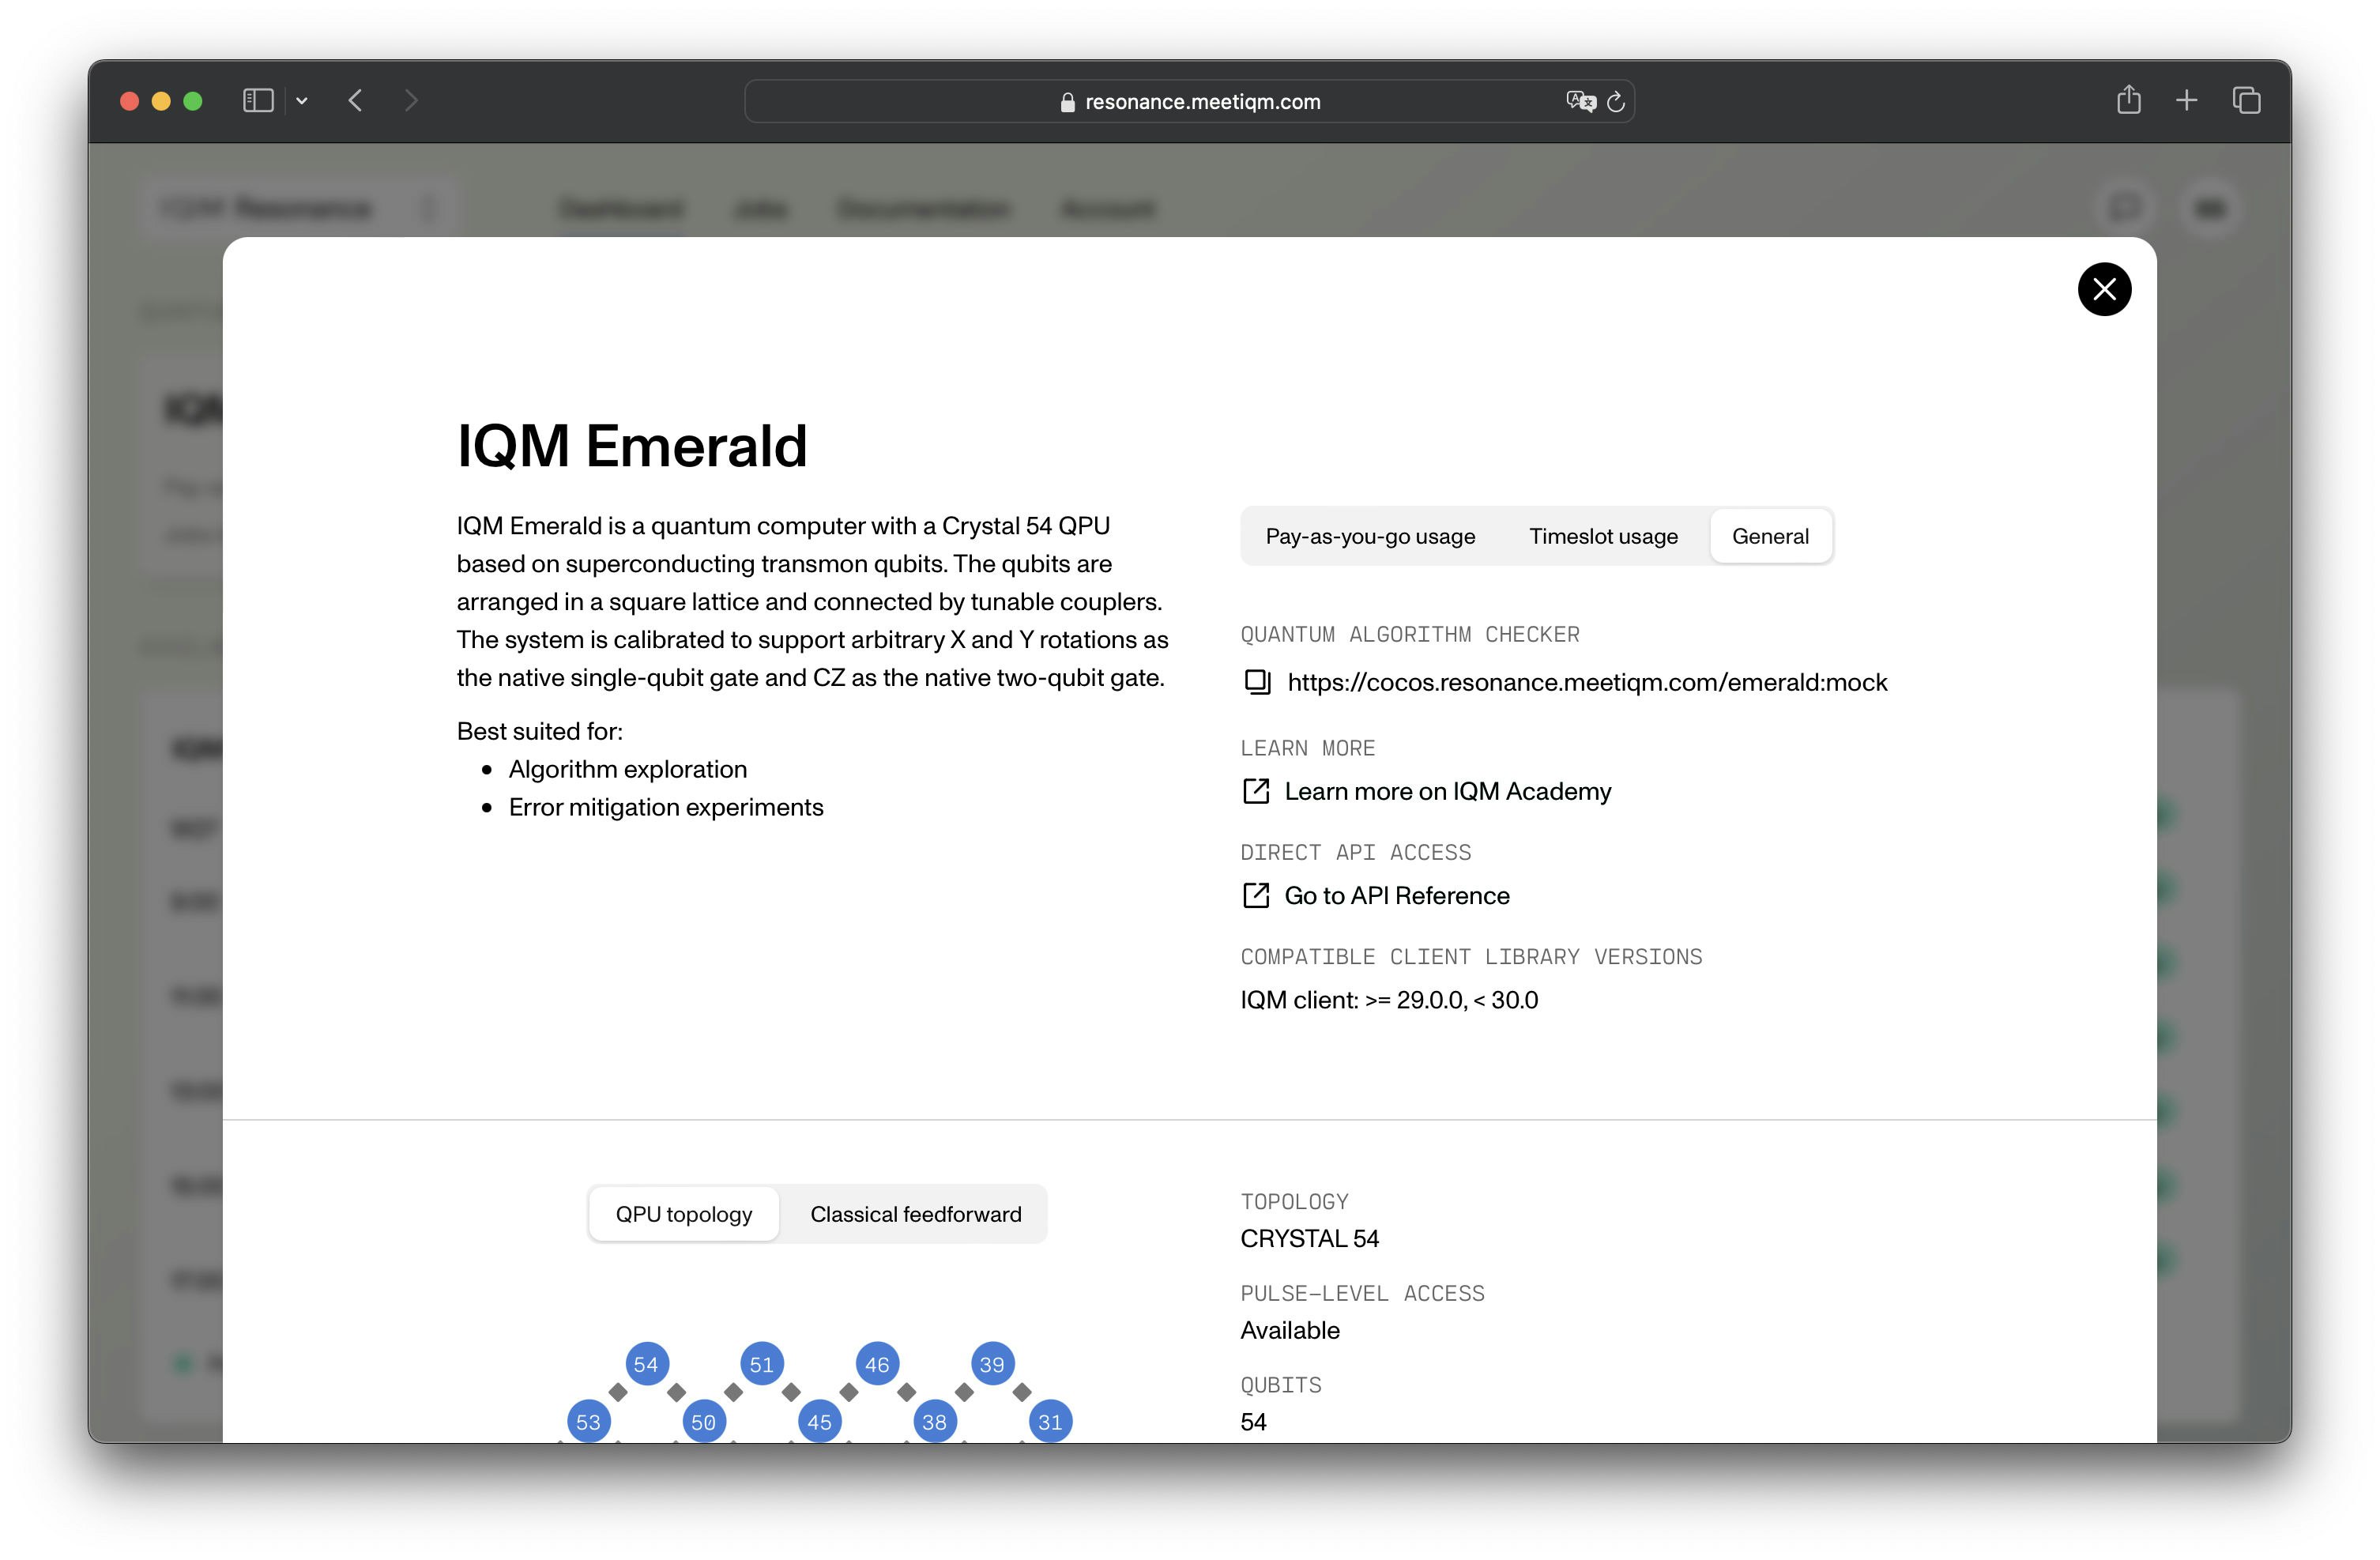
Task: Select qubit 39 in the topology
Action: [992, 1364]
